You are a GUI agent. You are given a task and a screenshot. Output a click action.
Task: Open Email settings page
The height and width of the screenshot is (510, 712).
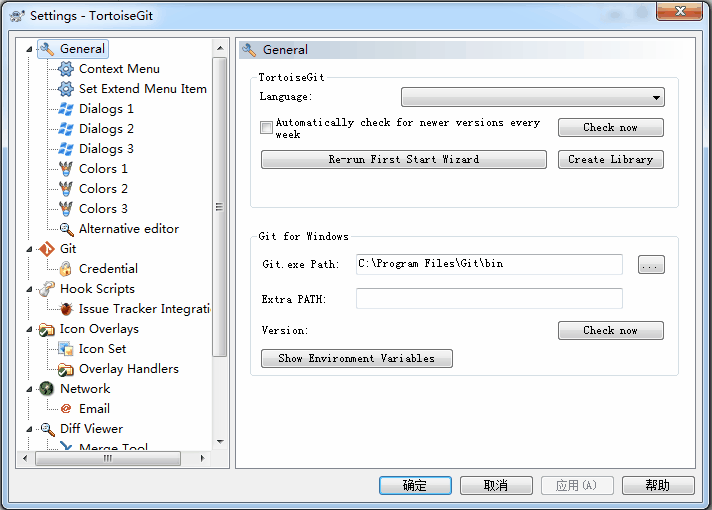94,409
